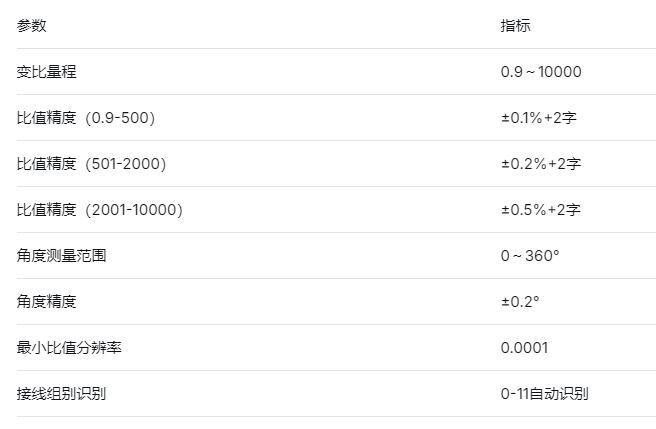Click the '0.9～10000' range value
This screenshot has height=429, width=656.
541,72
